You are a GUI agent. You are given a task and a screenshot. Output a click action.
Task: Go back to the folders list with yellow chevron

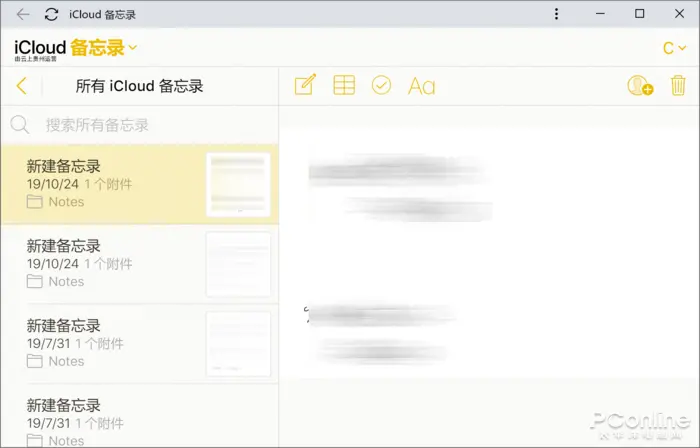pos(21,86)
